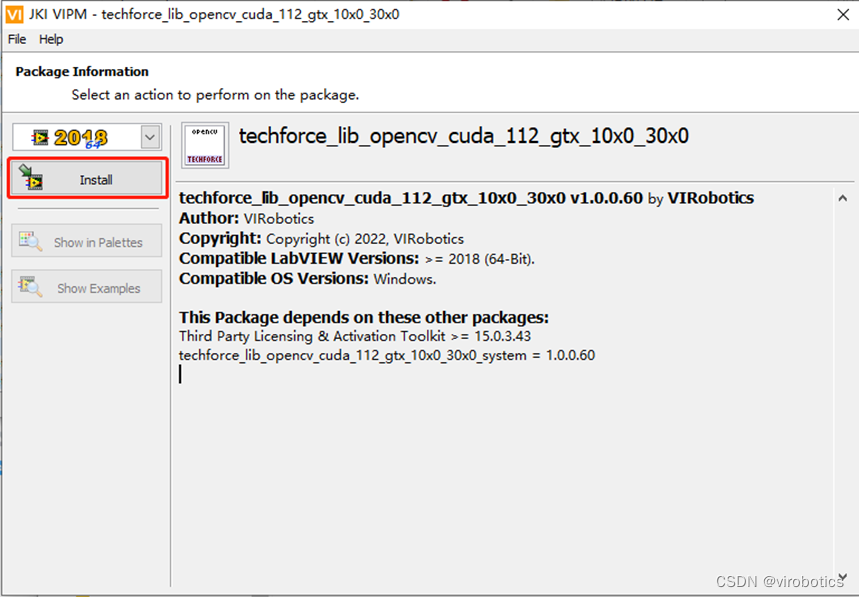Viewport: 859px width, 597px height.
Task: Click the install package icon on Install button
Action: pyautogui.click(x=31, y=177)
